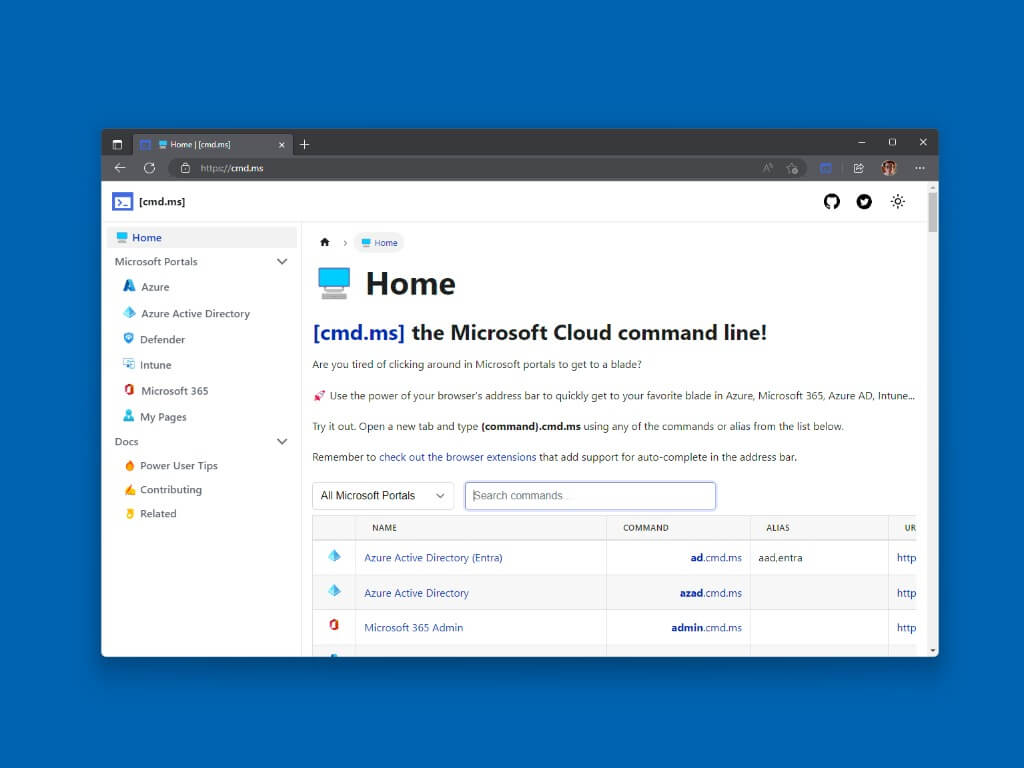
Task: Open Defender in the sidebar
Action: pyautogui.click(x=162, y=339)
